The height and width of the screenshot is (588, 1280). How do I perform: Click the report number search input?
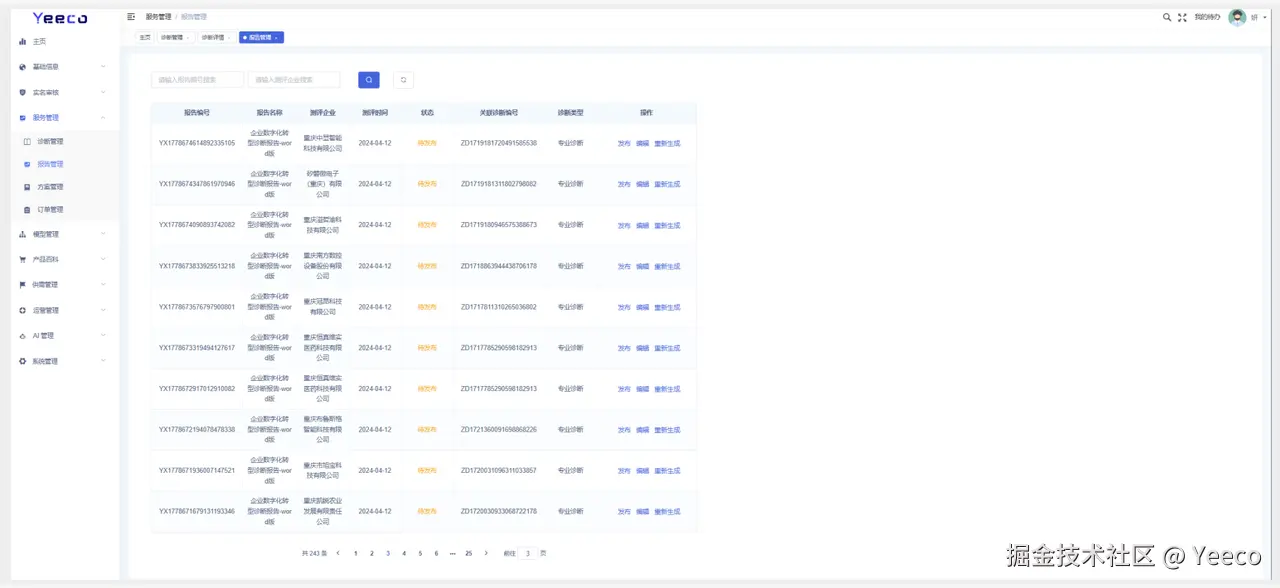pos(198,80)
